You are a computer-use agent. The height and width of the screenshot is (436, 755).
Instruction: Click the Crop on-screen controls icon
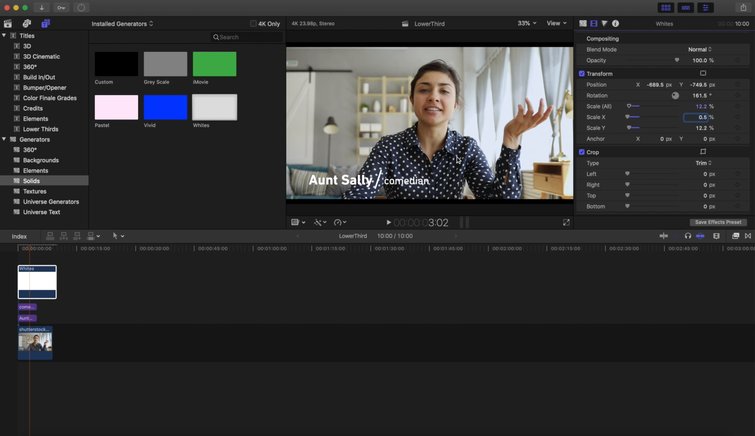coord(703,151)
